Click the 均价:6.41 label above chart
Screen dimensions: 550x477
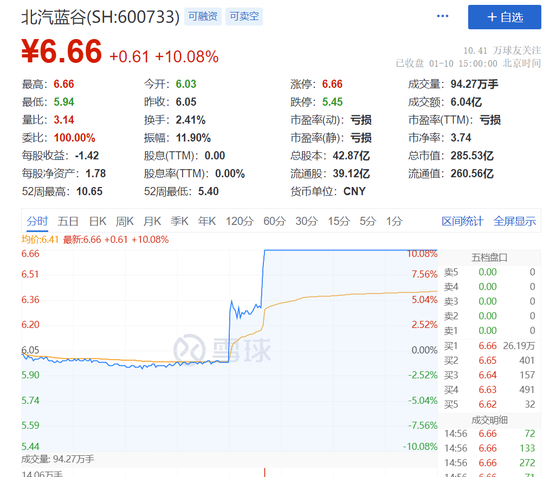(40, 240)
